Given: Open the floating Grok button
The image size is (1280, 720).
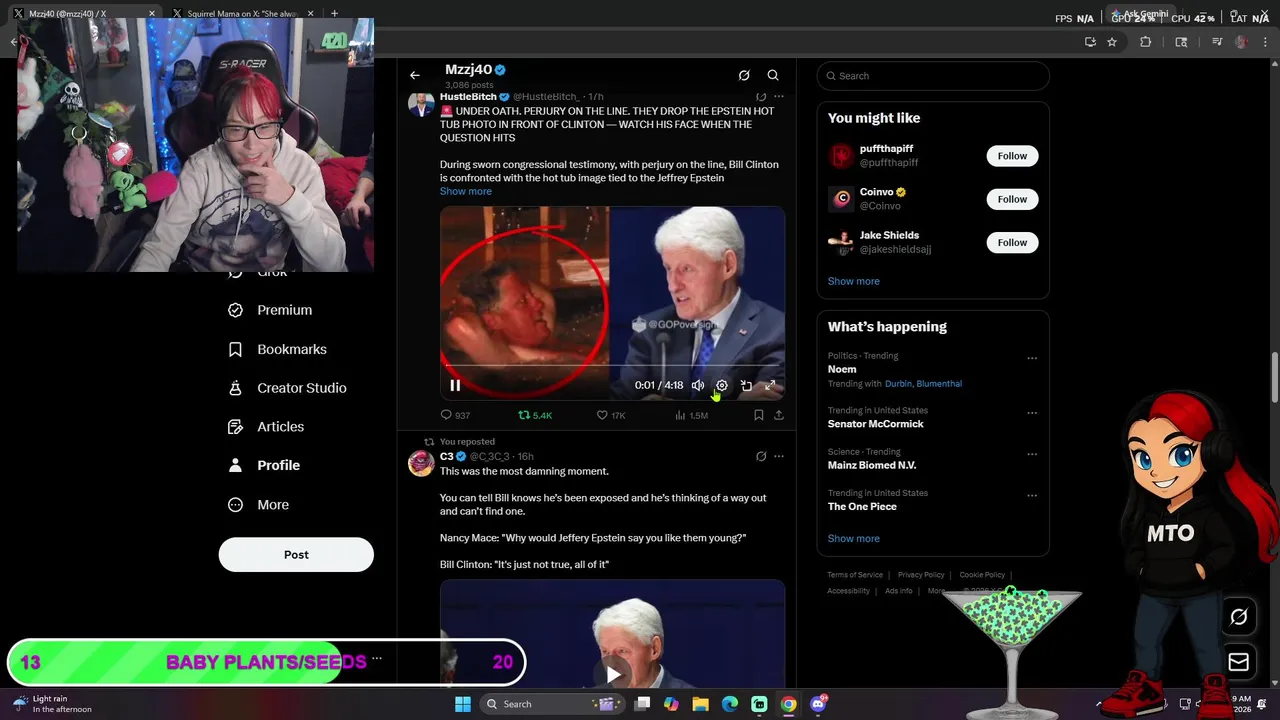Looking at the screenshot, I should pos(1238,617).
